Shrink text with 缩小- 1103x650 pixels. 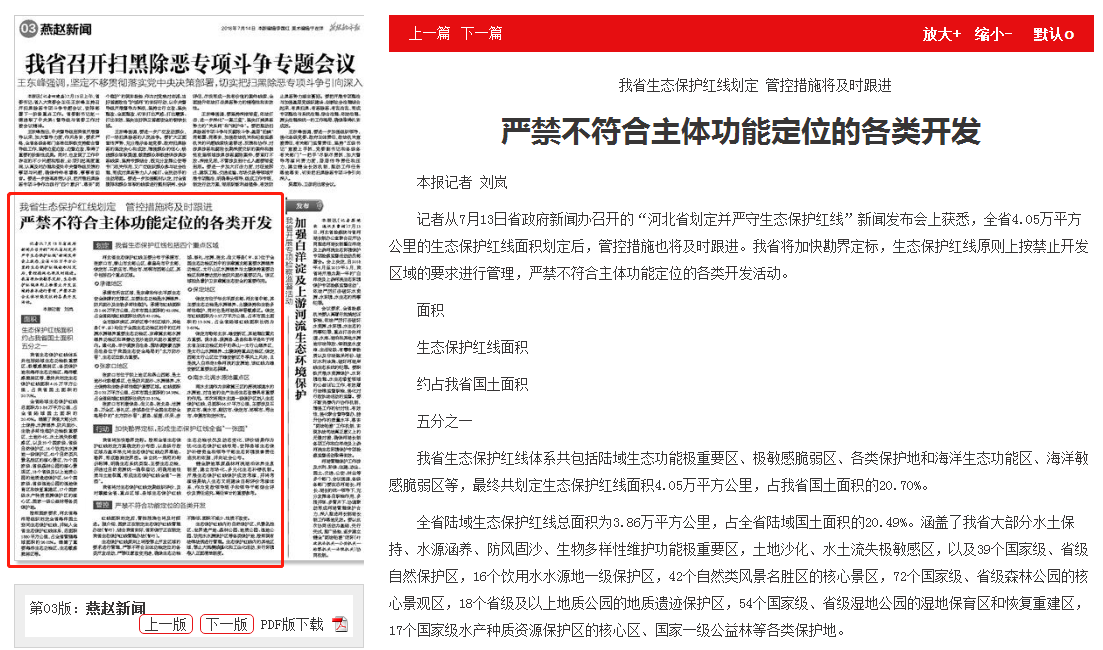(993, 34)
